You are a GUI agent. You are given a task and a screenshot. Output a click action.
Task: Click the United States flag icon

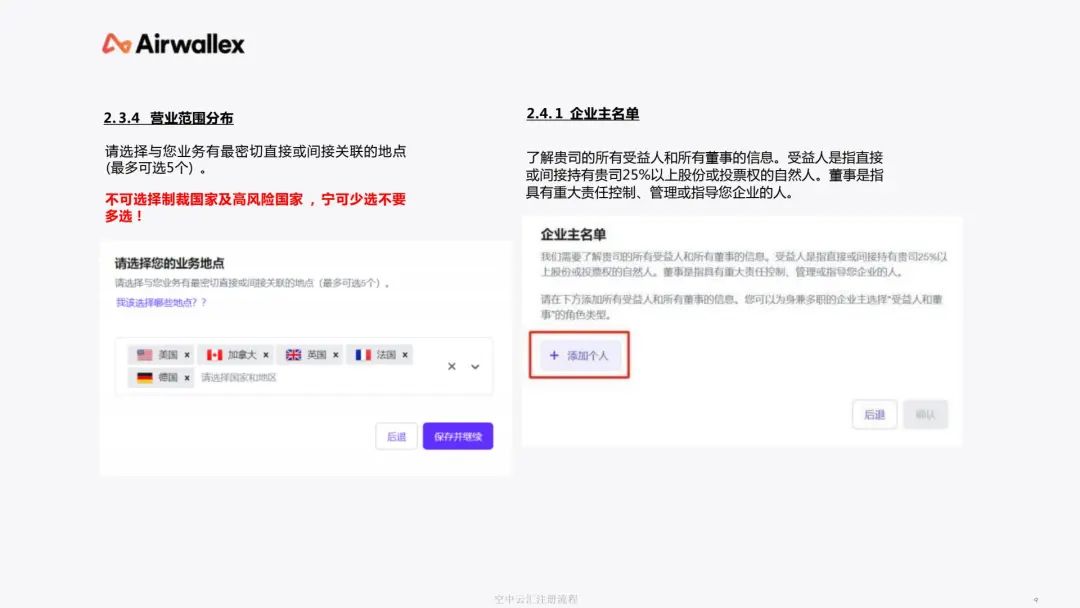point(145,355)
